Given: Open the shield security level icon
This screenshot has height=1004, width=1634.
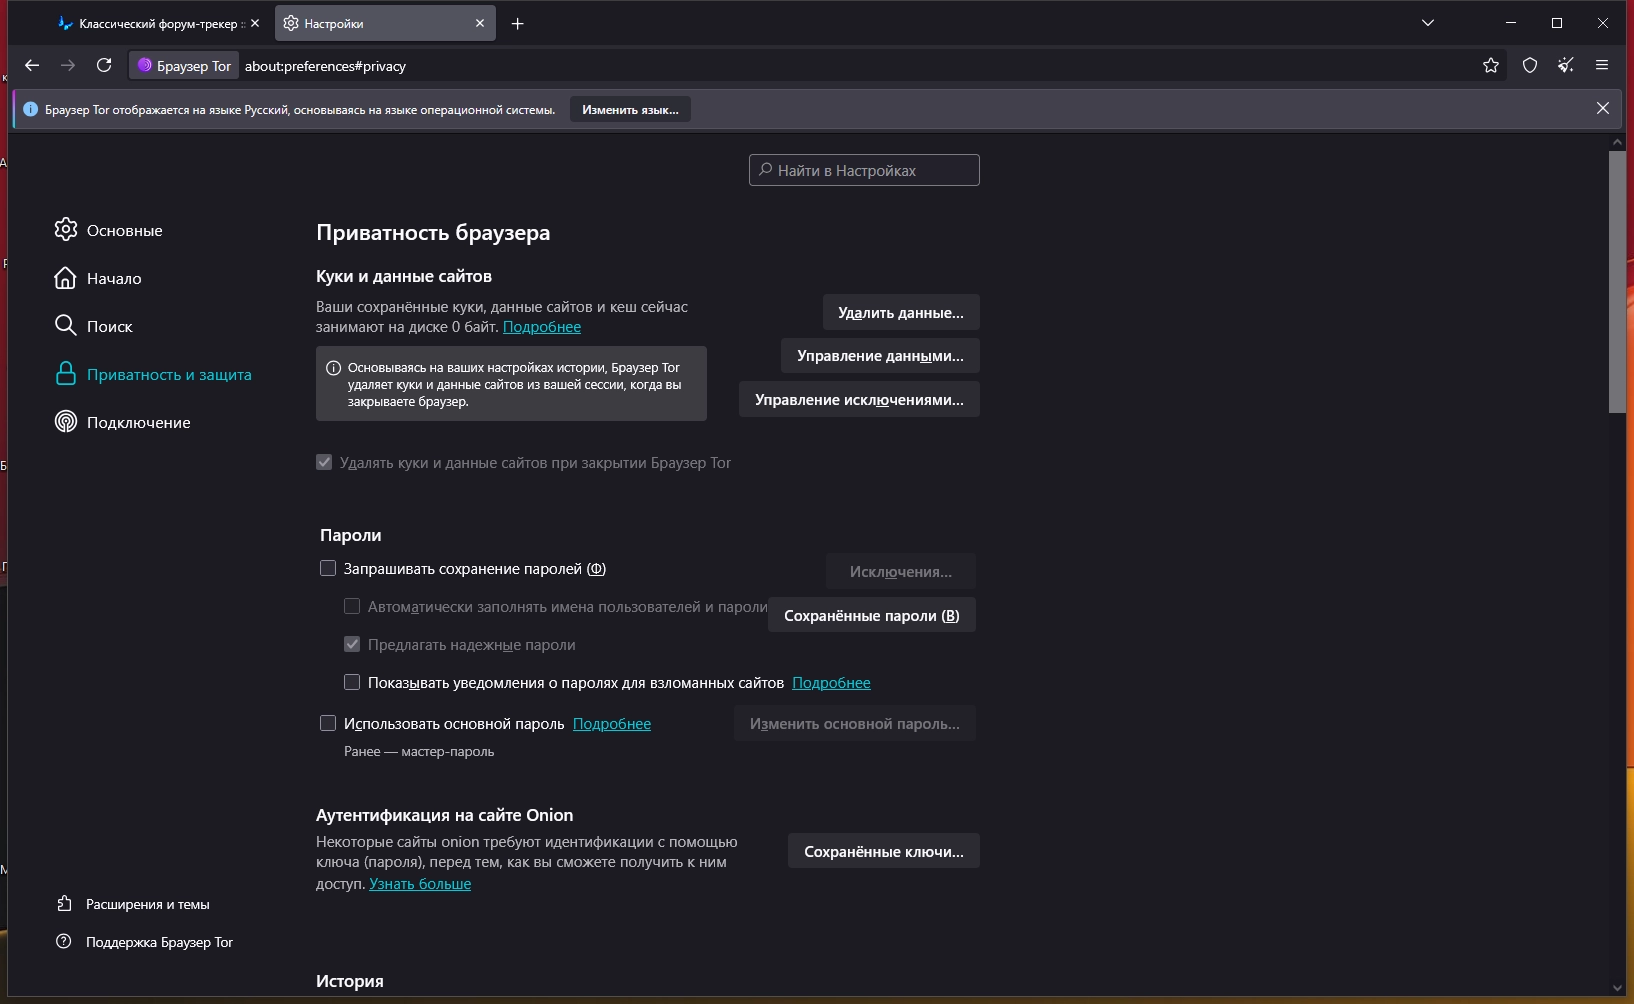Looking at the screenshot, I should point(1530,66).
